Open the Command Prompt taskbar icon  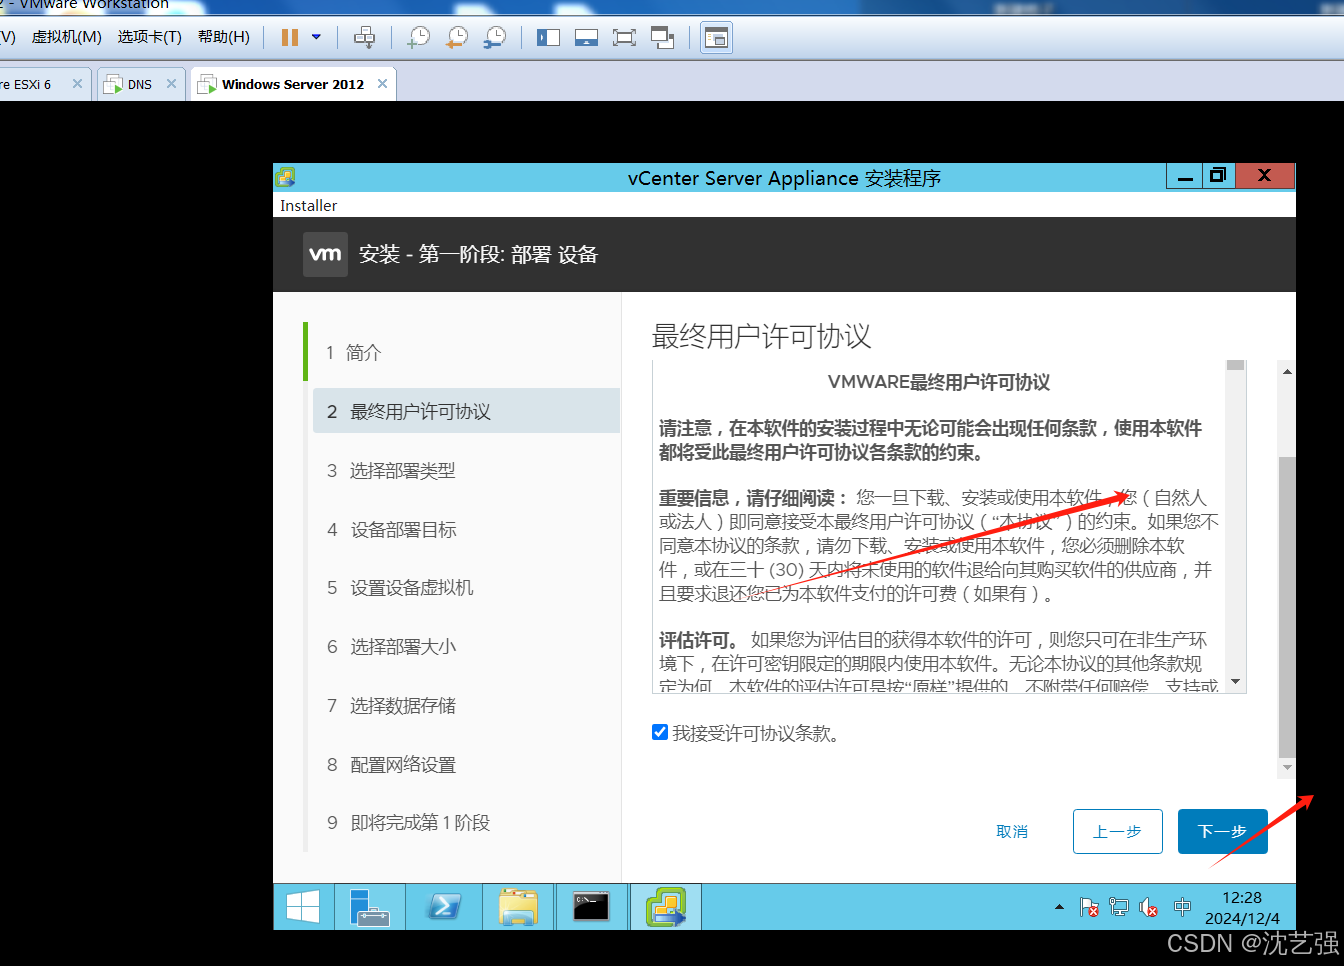591,906
